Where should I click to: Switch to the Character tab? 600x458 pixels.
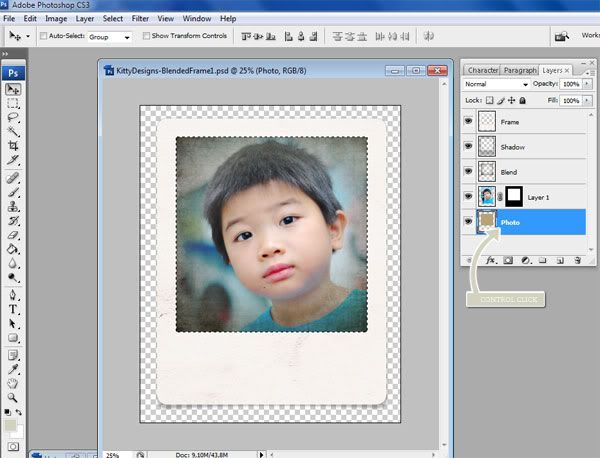[x=482, y=70]
